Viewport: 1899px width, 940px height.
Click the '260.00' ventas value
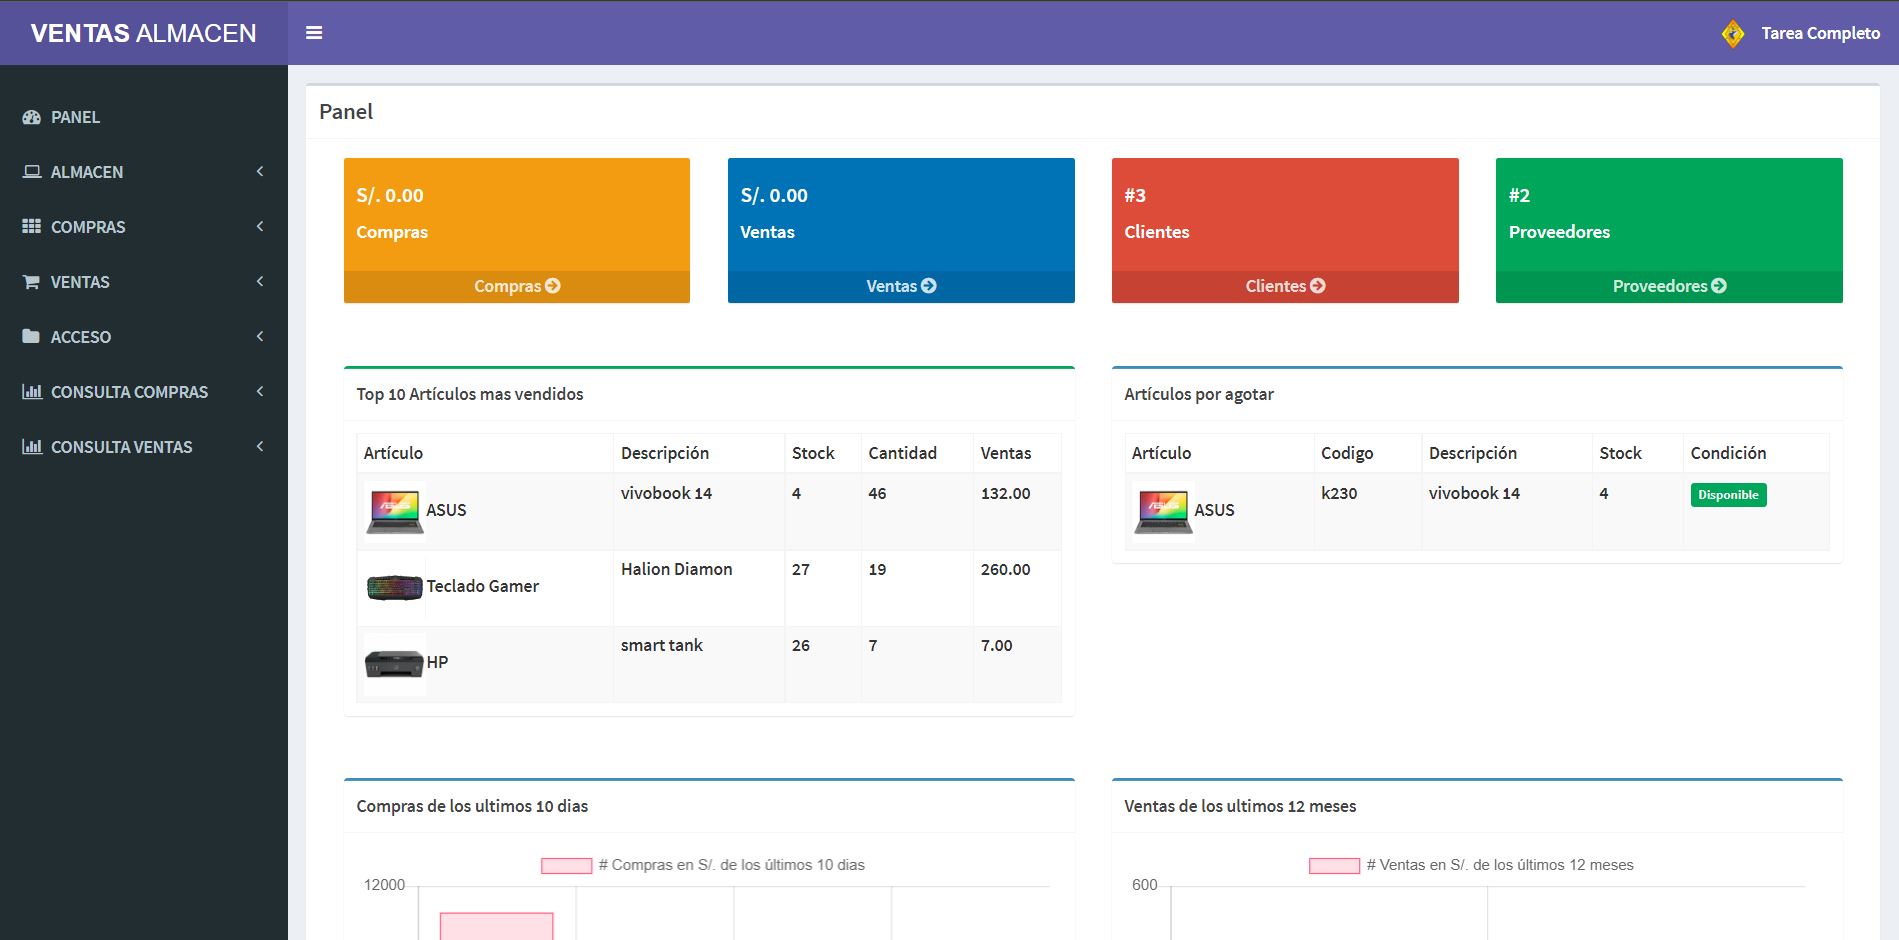click(x=1005, y=569)
